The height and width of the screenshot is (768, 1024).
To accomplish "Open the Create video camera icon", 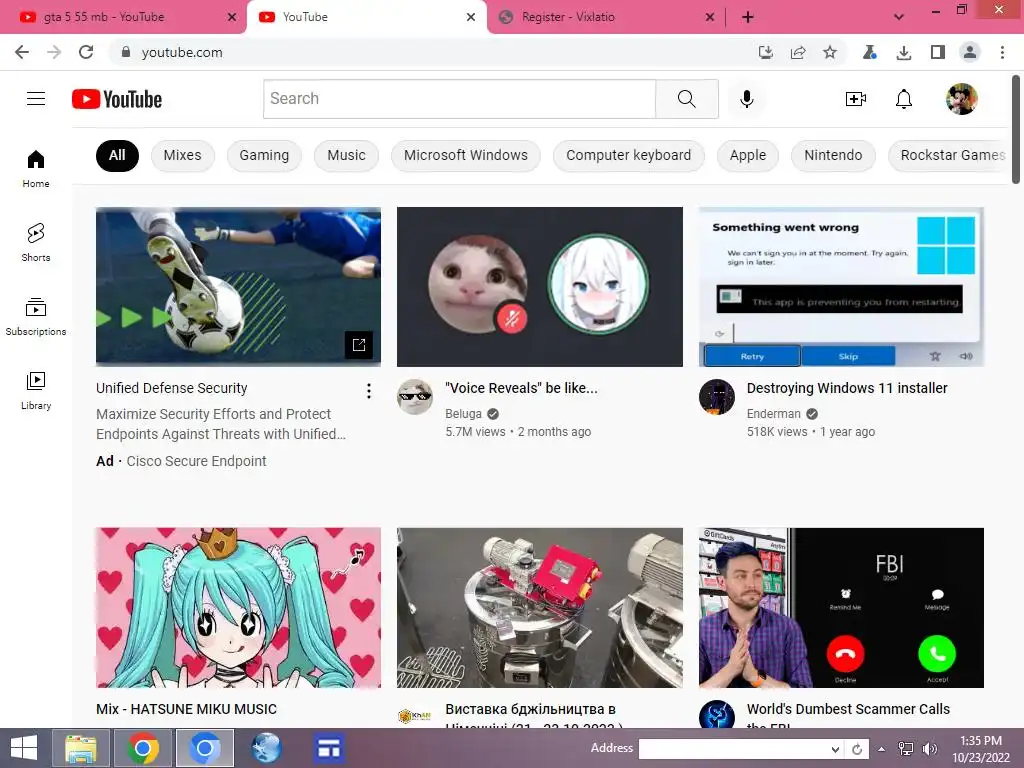I will point(856,99).
